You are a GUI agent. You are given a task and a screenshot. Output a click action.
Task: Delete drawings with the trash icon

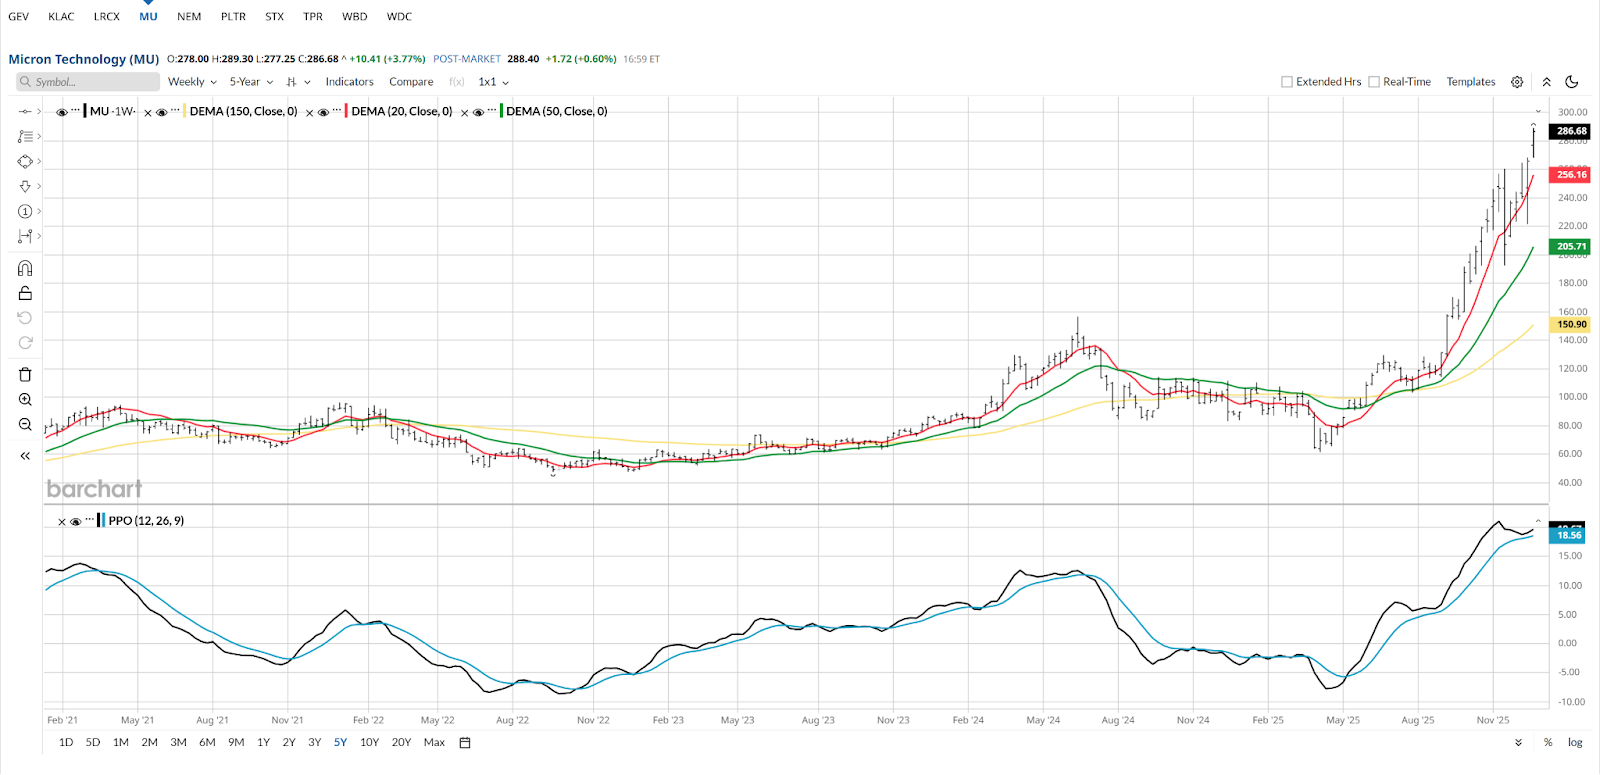pyautogui.click(x=25, y=374)
